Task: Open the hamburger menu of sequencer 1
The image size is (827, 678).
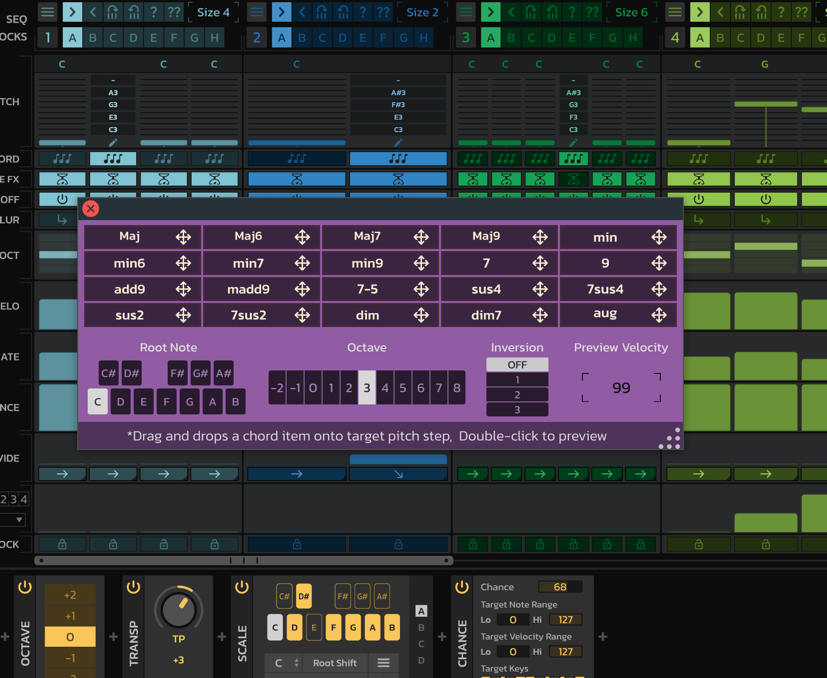Action: [46, 13]
